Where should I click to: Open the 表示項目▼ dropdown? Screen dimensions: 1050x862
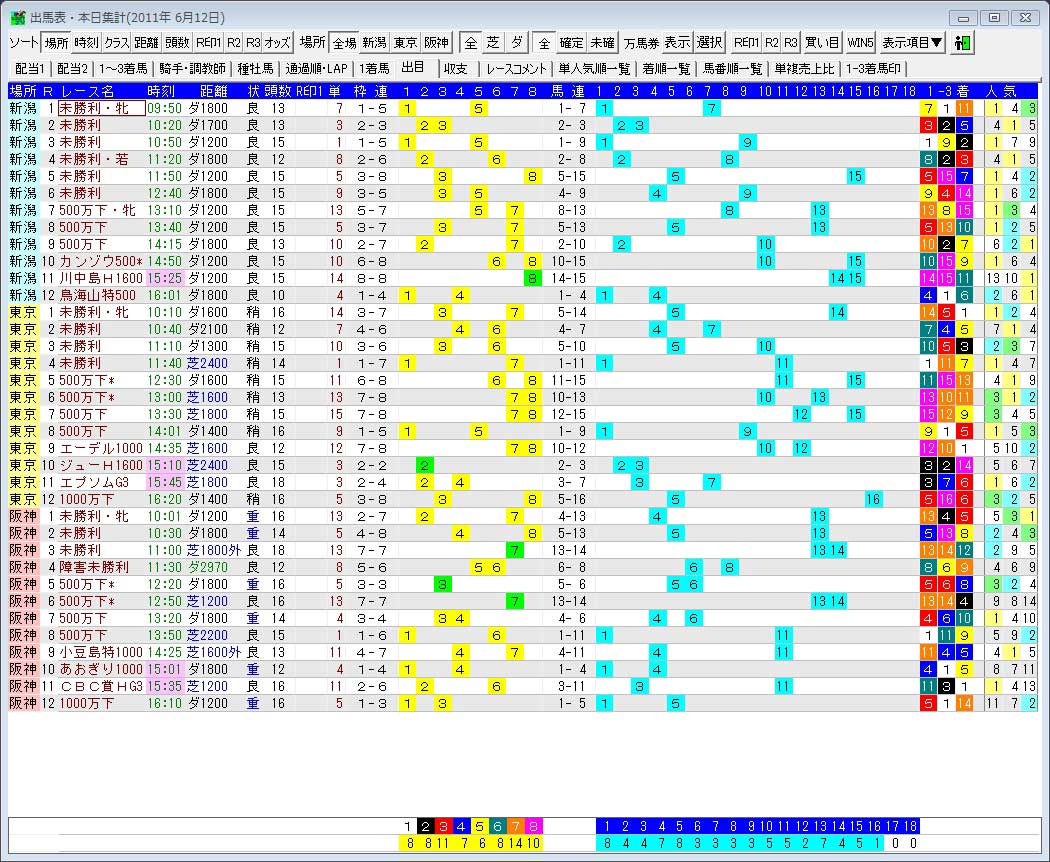(911, 43)
